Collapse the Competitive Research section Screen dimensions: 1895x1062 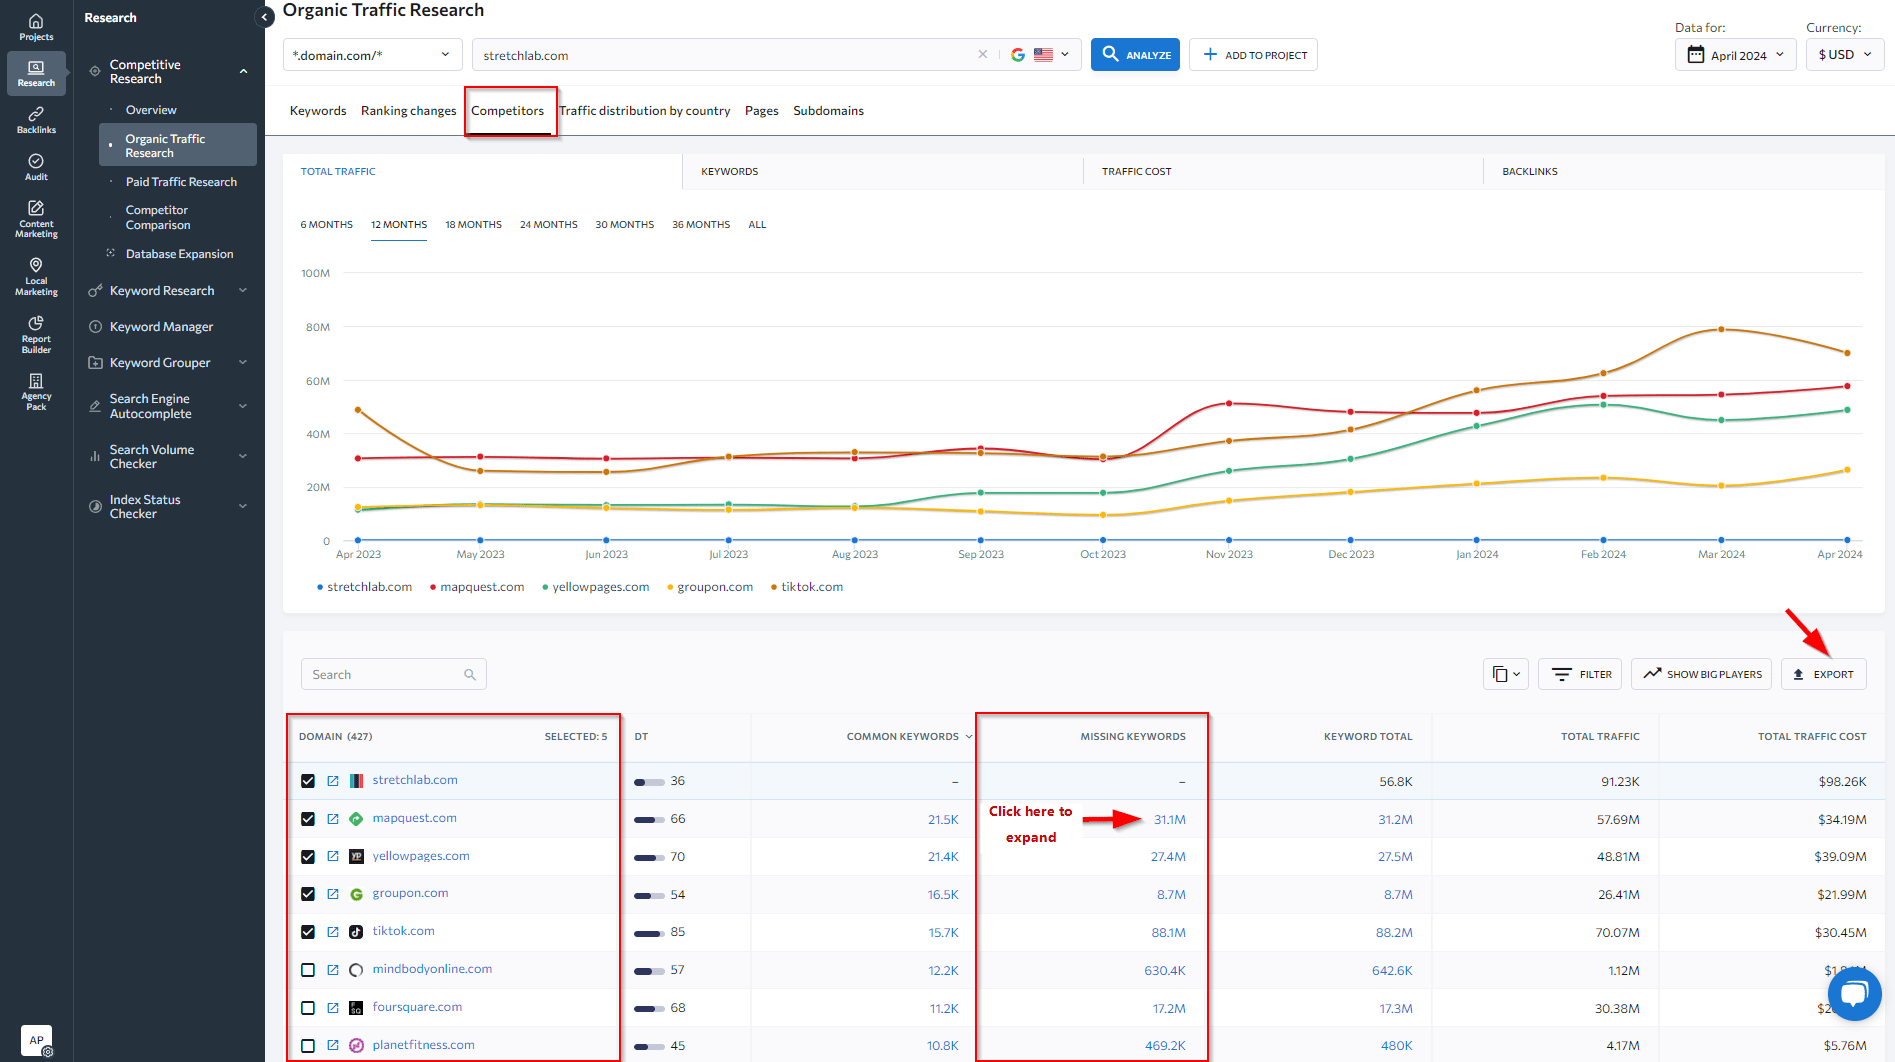[x=243, y=71]
